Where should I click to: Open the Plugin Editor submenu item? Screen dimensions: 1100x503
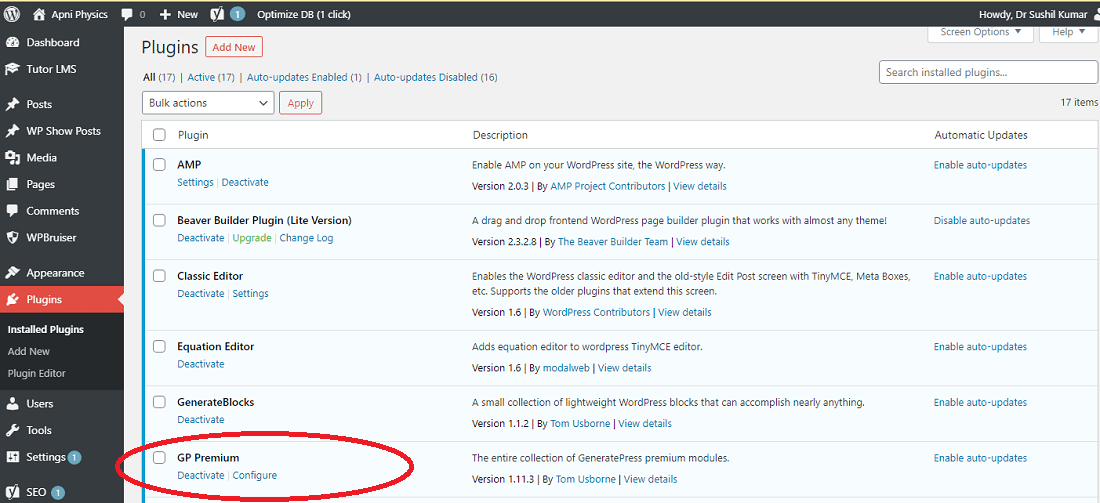[x=36, y=374]
